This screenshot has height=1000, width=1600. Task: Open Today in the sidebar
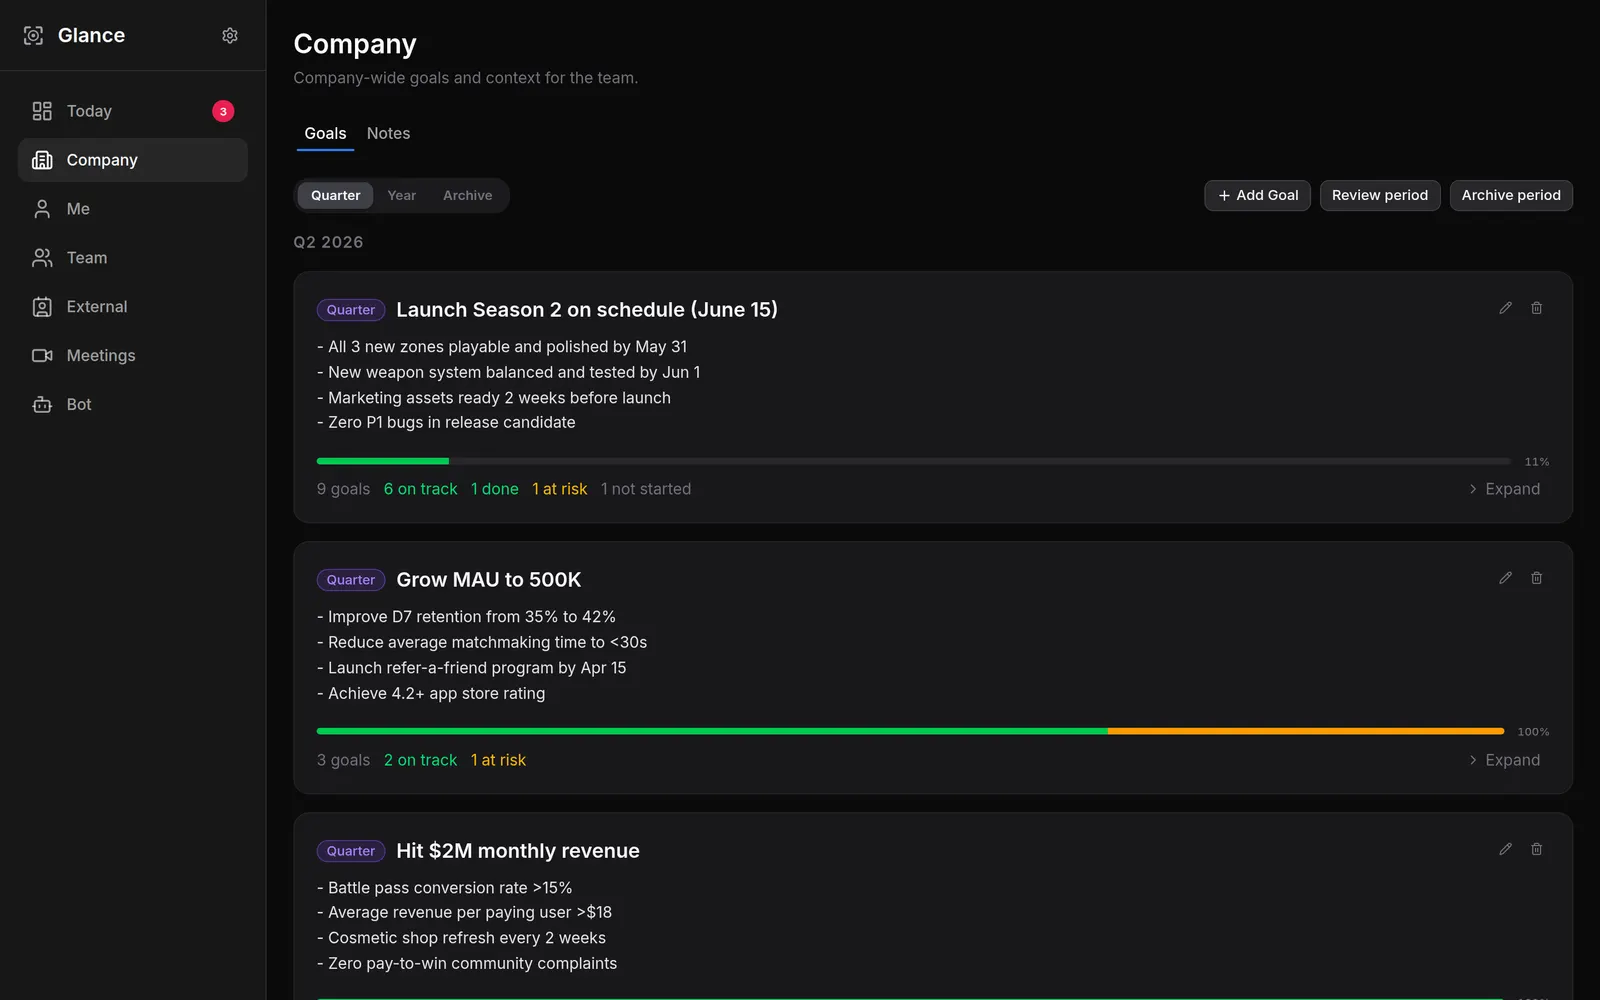tap(133, 111)
